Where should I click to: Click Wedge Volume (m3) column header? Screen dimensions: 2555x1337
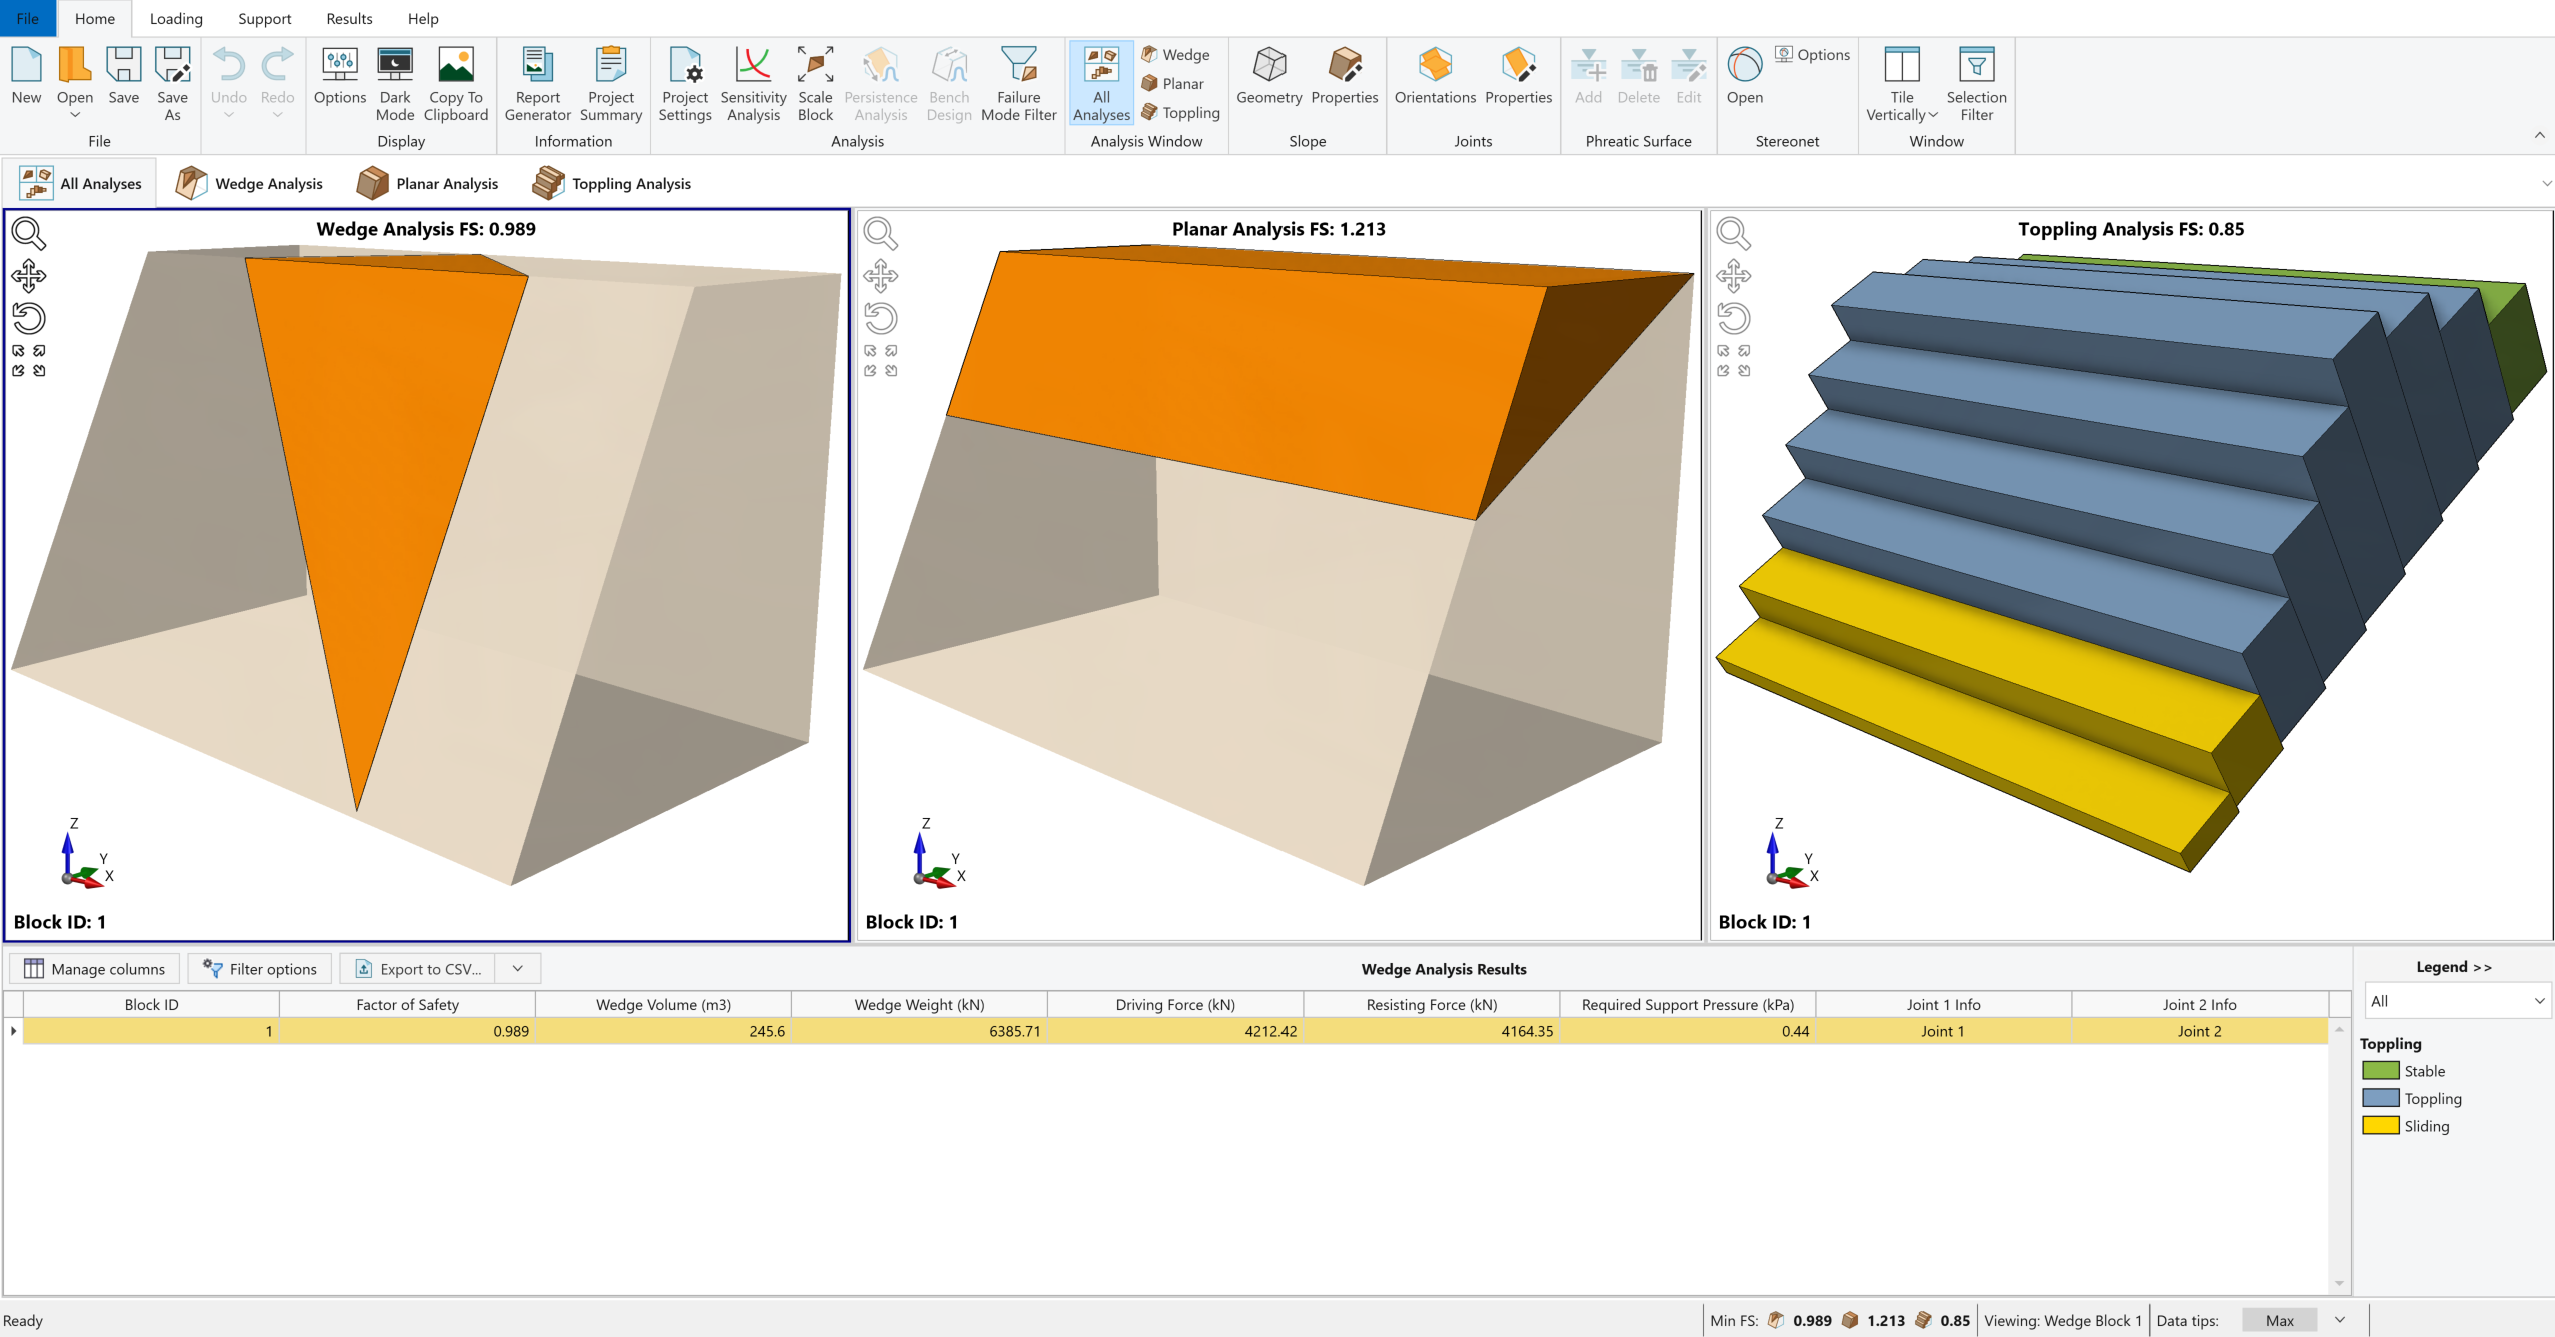pyautogui.click(x=663, y=1004)
